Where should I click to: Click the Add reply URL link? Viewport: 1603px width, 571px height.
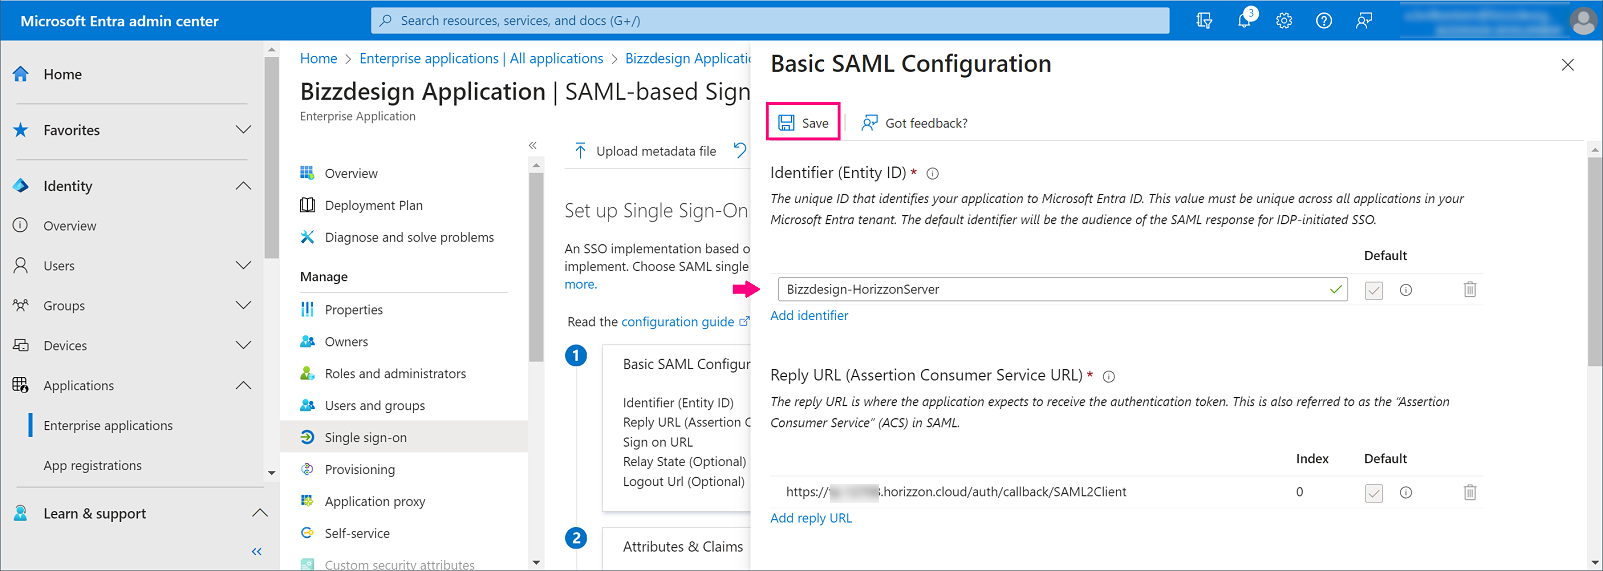(811, 518)
